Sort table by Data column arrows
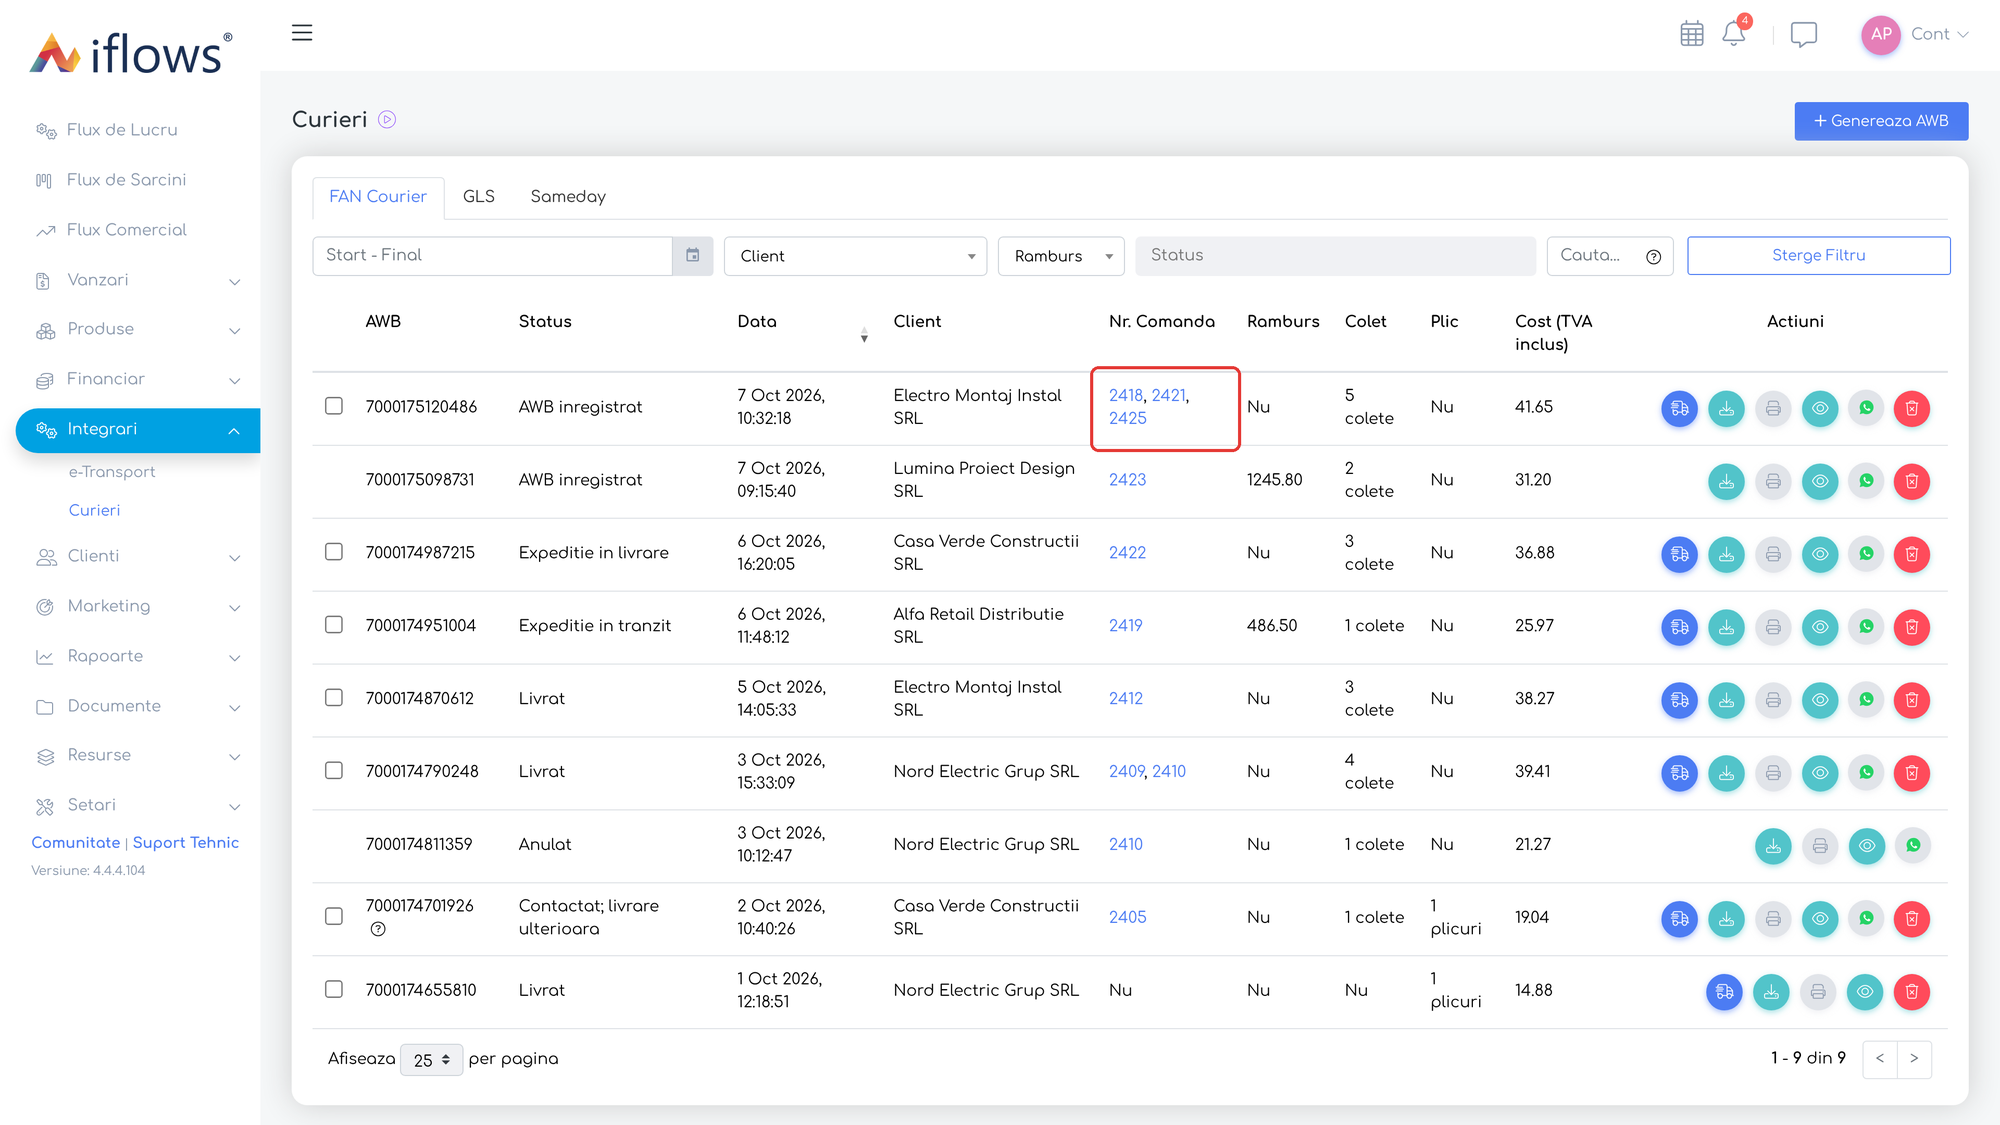2000x1125 pixels. pos(864,336)
